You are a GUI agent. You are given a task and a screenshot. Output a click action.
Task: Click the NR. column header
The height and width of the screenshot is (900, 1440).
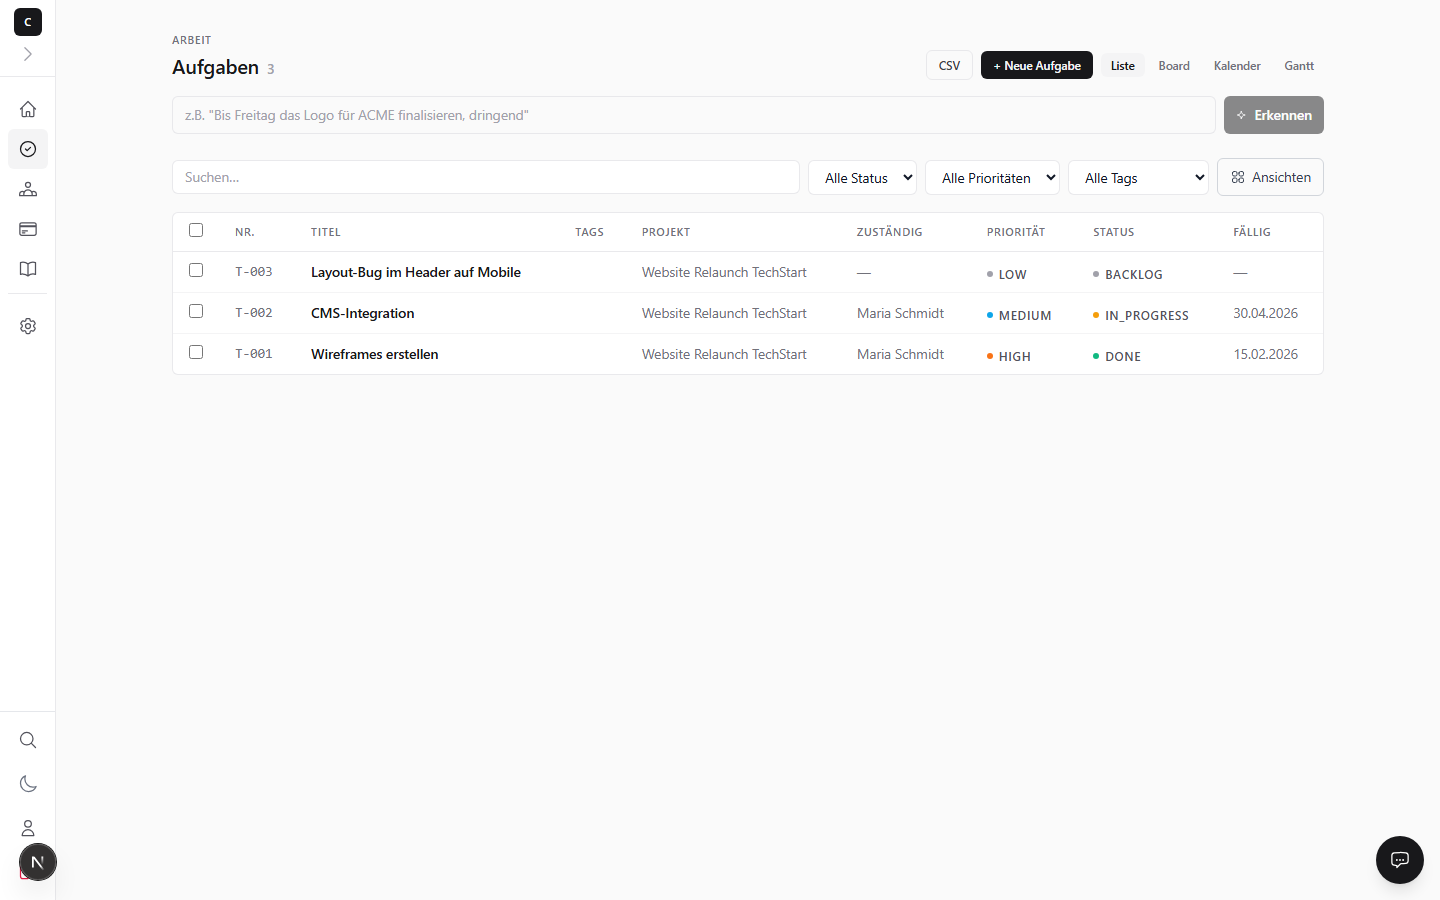[x=245, y=232]
